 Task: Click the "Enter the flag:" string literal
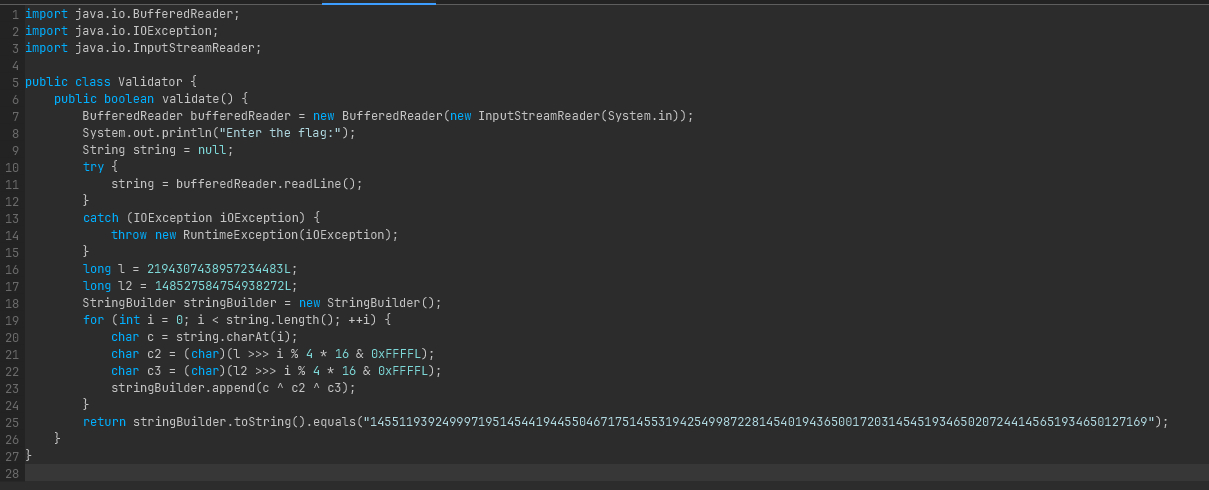(284, 133)
